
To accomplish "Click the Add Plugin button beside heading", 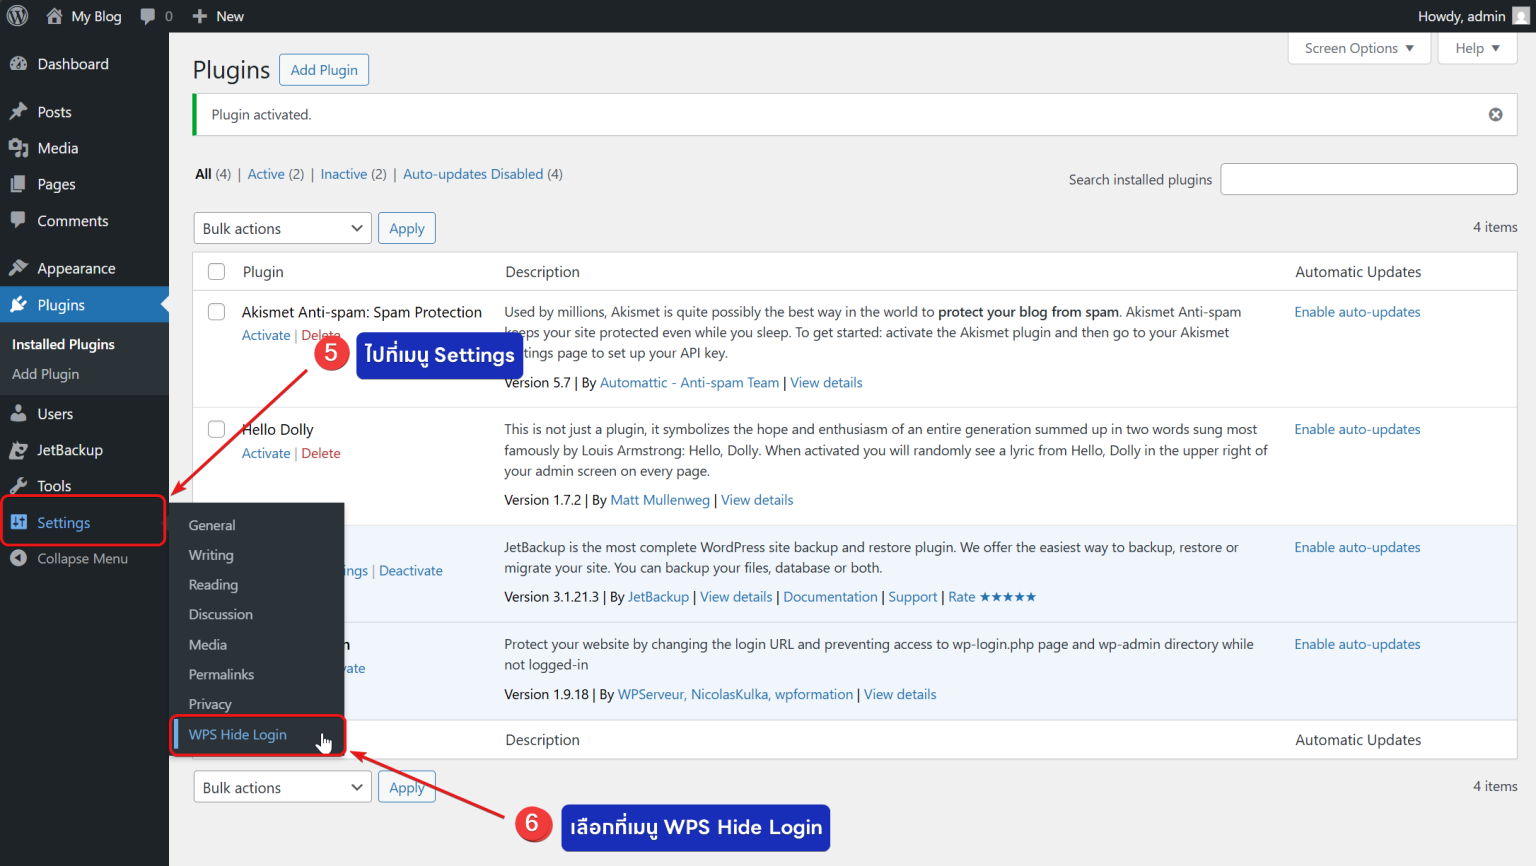I will coord(324,70).
